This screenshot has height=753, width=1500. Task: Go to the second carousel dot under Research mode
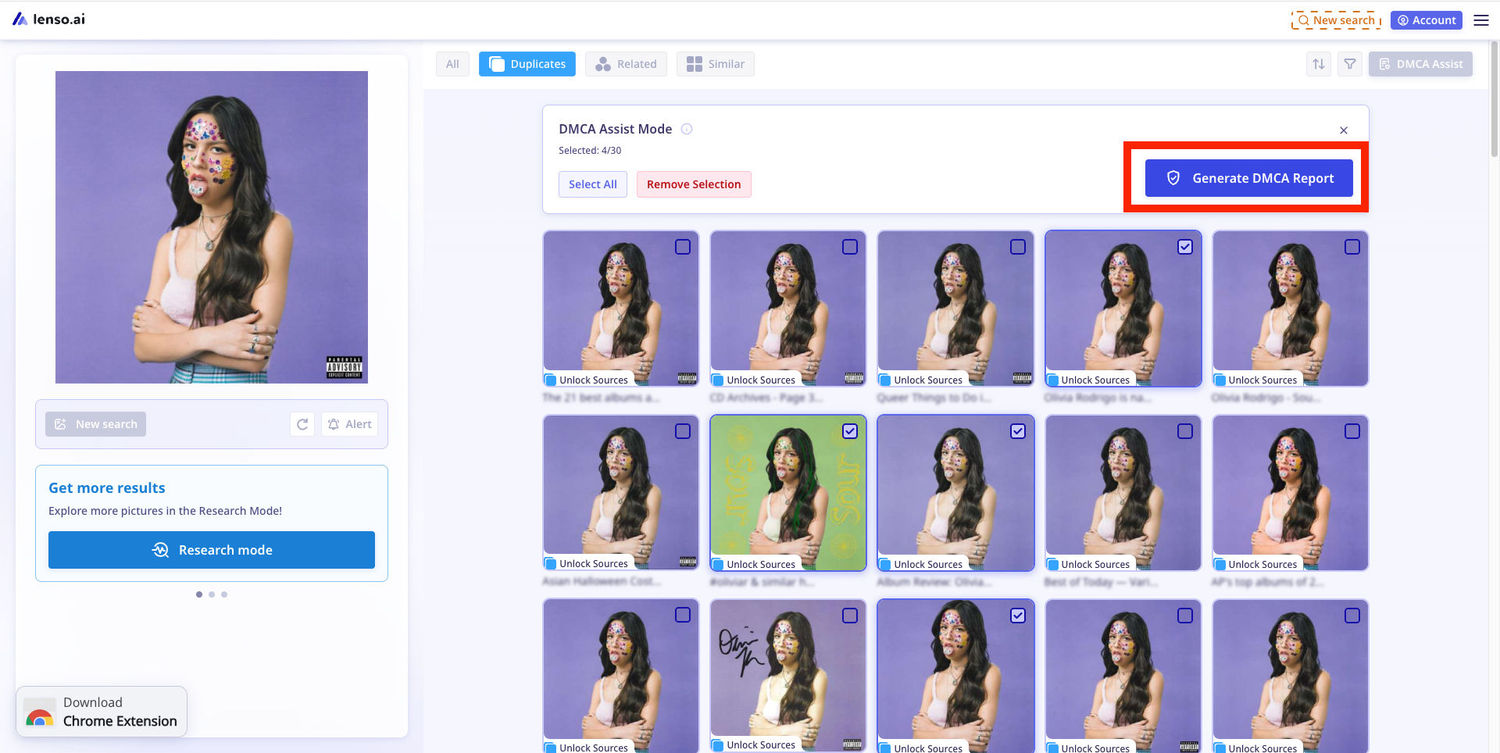pyautogui.click(x=212, y=595)
